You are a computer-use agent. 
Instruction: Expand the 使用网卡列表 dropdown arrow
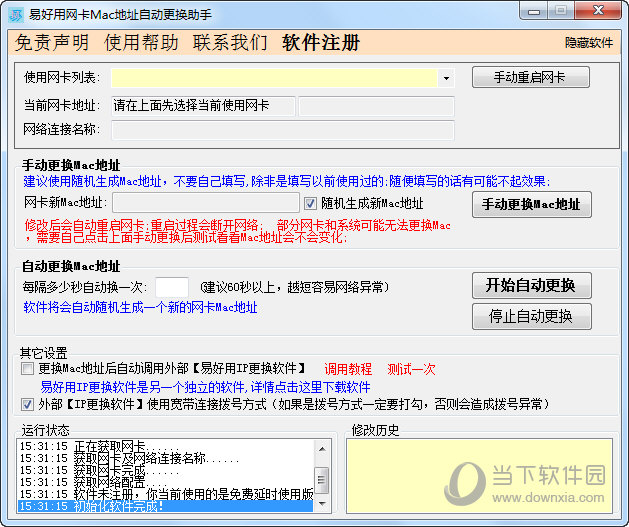(x=446, y=78)
